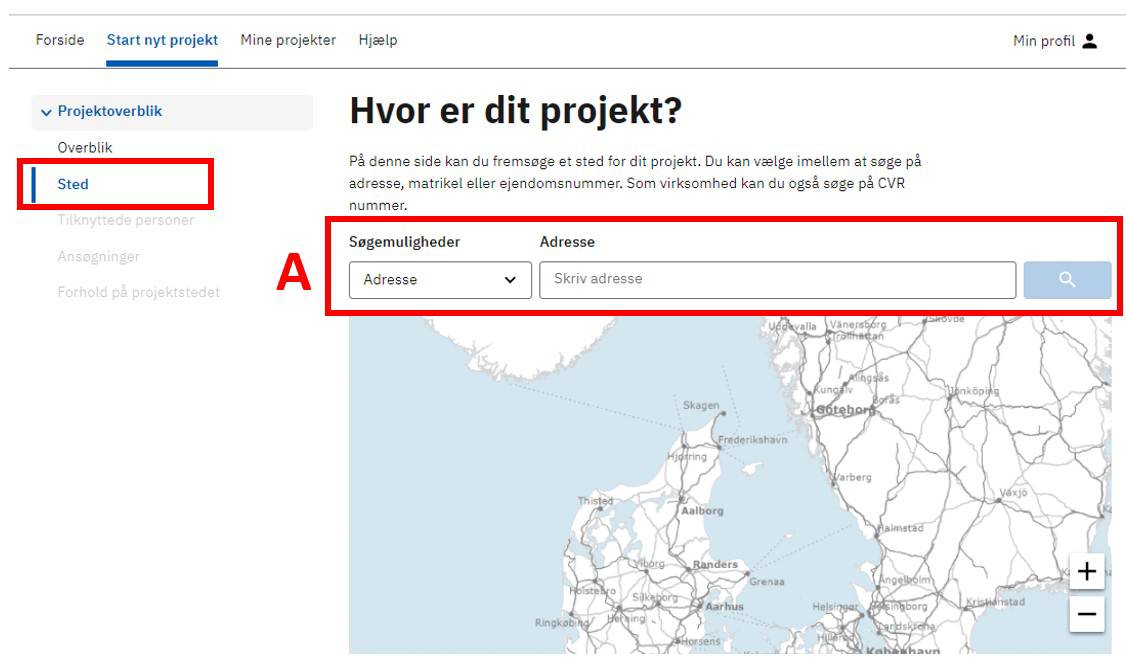Click the Skriv adresse input field
This screenshot has width=1126, height=662.
tap(777, 279)
